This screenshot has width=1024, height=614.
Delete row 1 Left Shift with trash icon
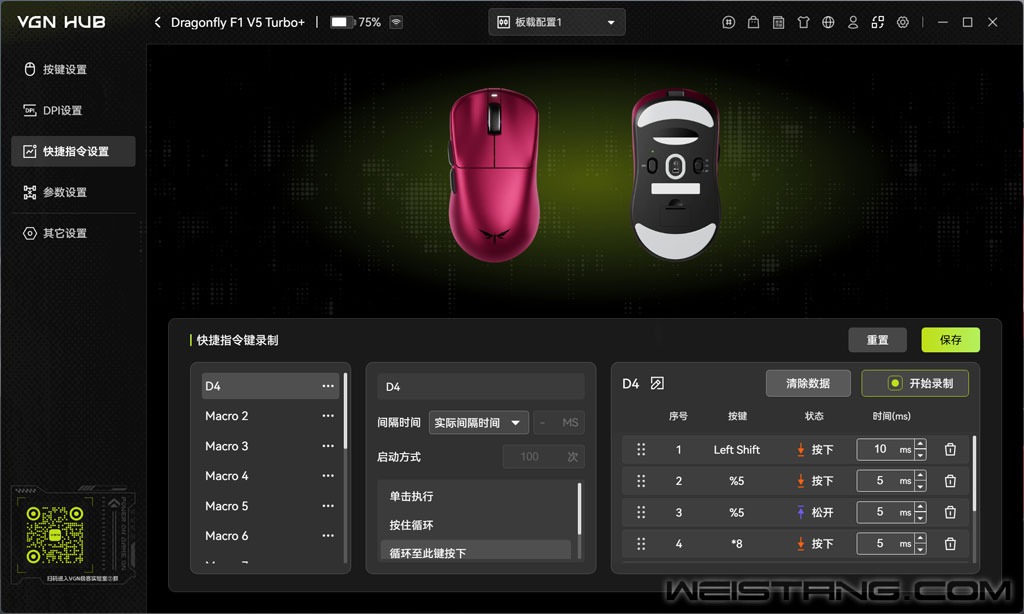pyautogui.click(x=950, y=449)
